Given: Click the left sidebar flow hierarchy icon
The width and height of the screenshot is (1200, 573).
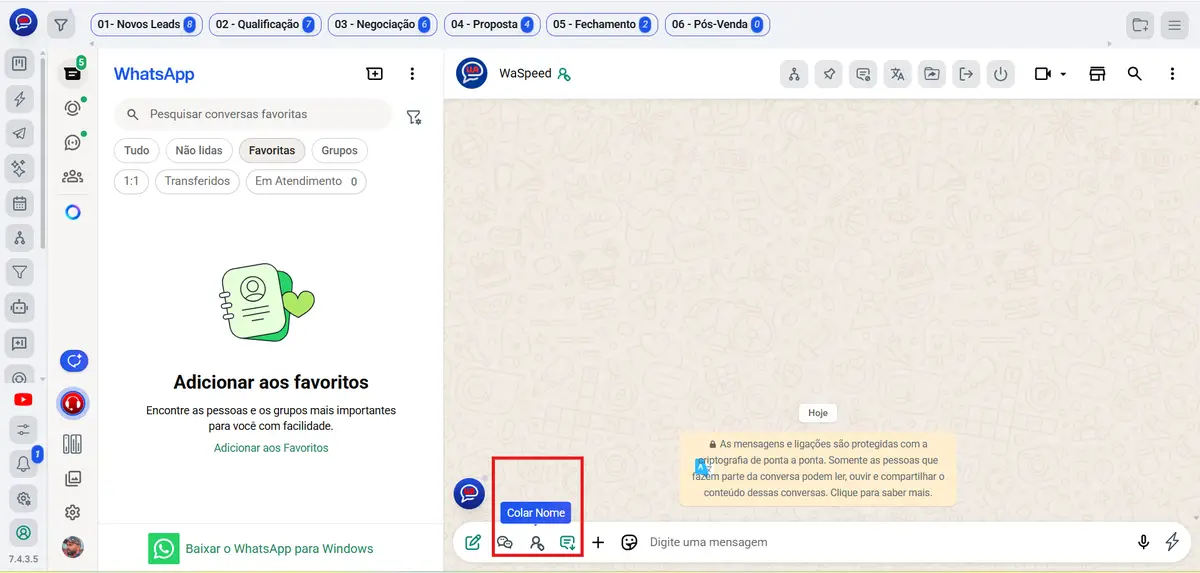Looking at the screenshot, I should click(x=19, y=238).
